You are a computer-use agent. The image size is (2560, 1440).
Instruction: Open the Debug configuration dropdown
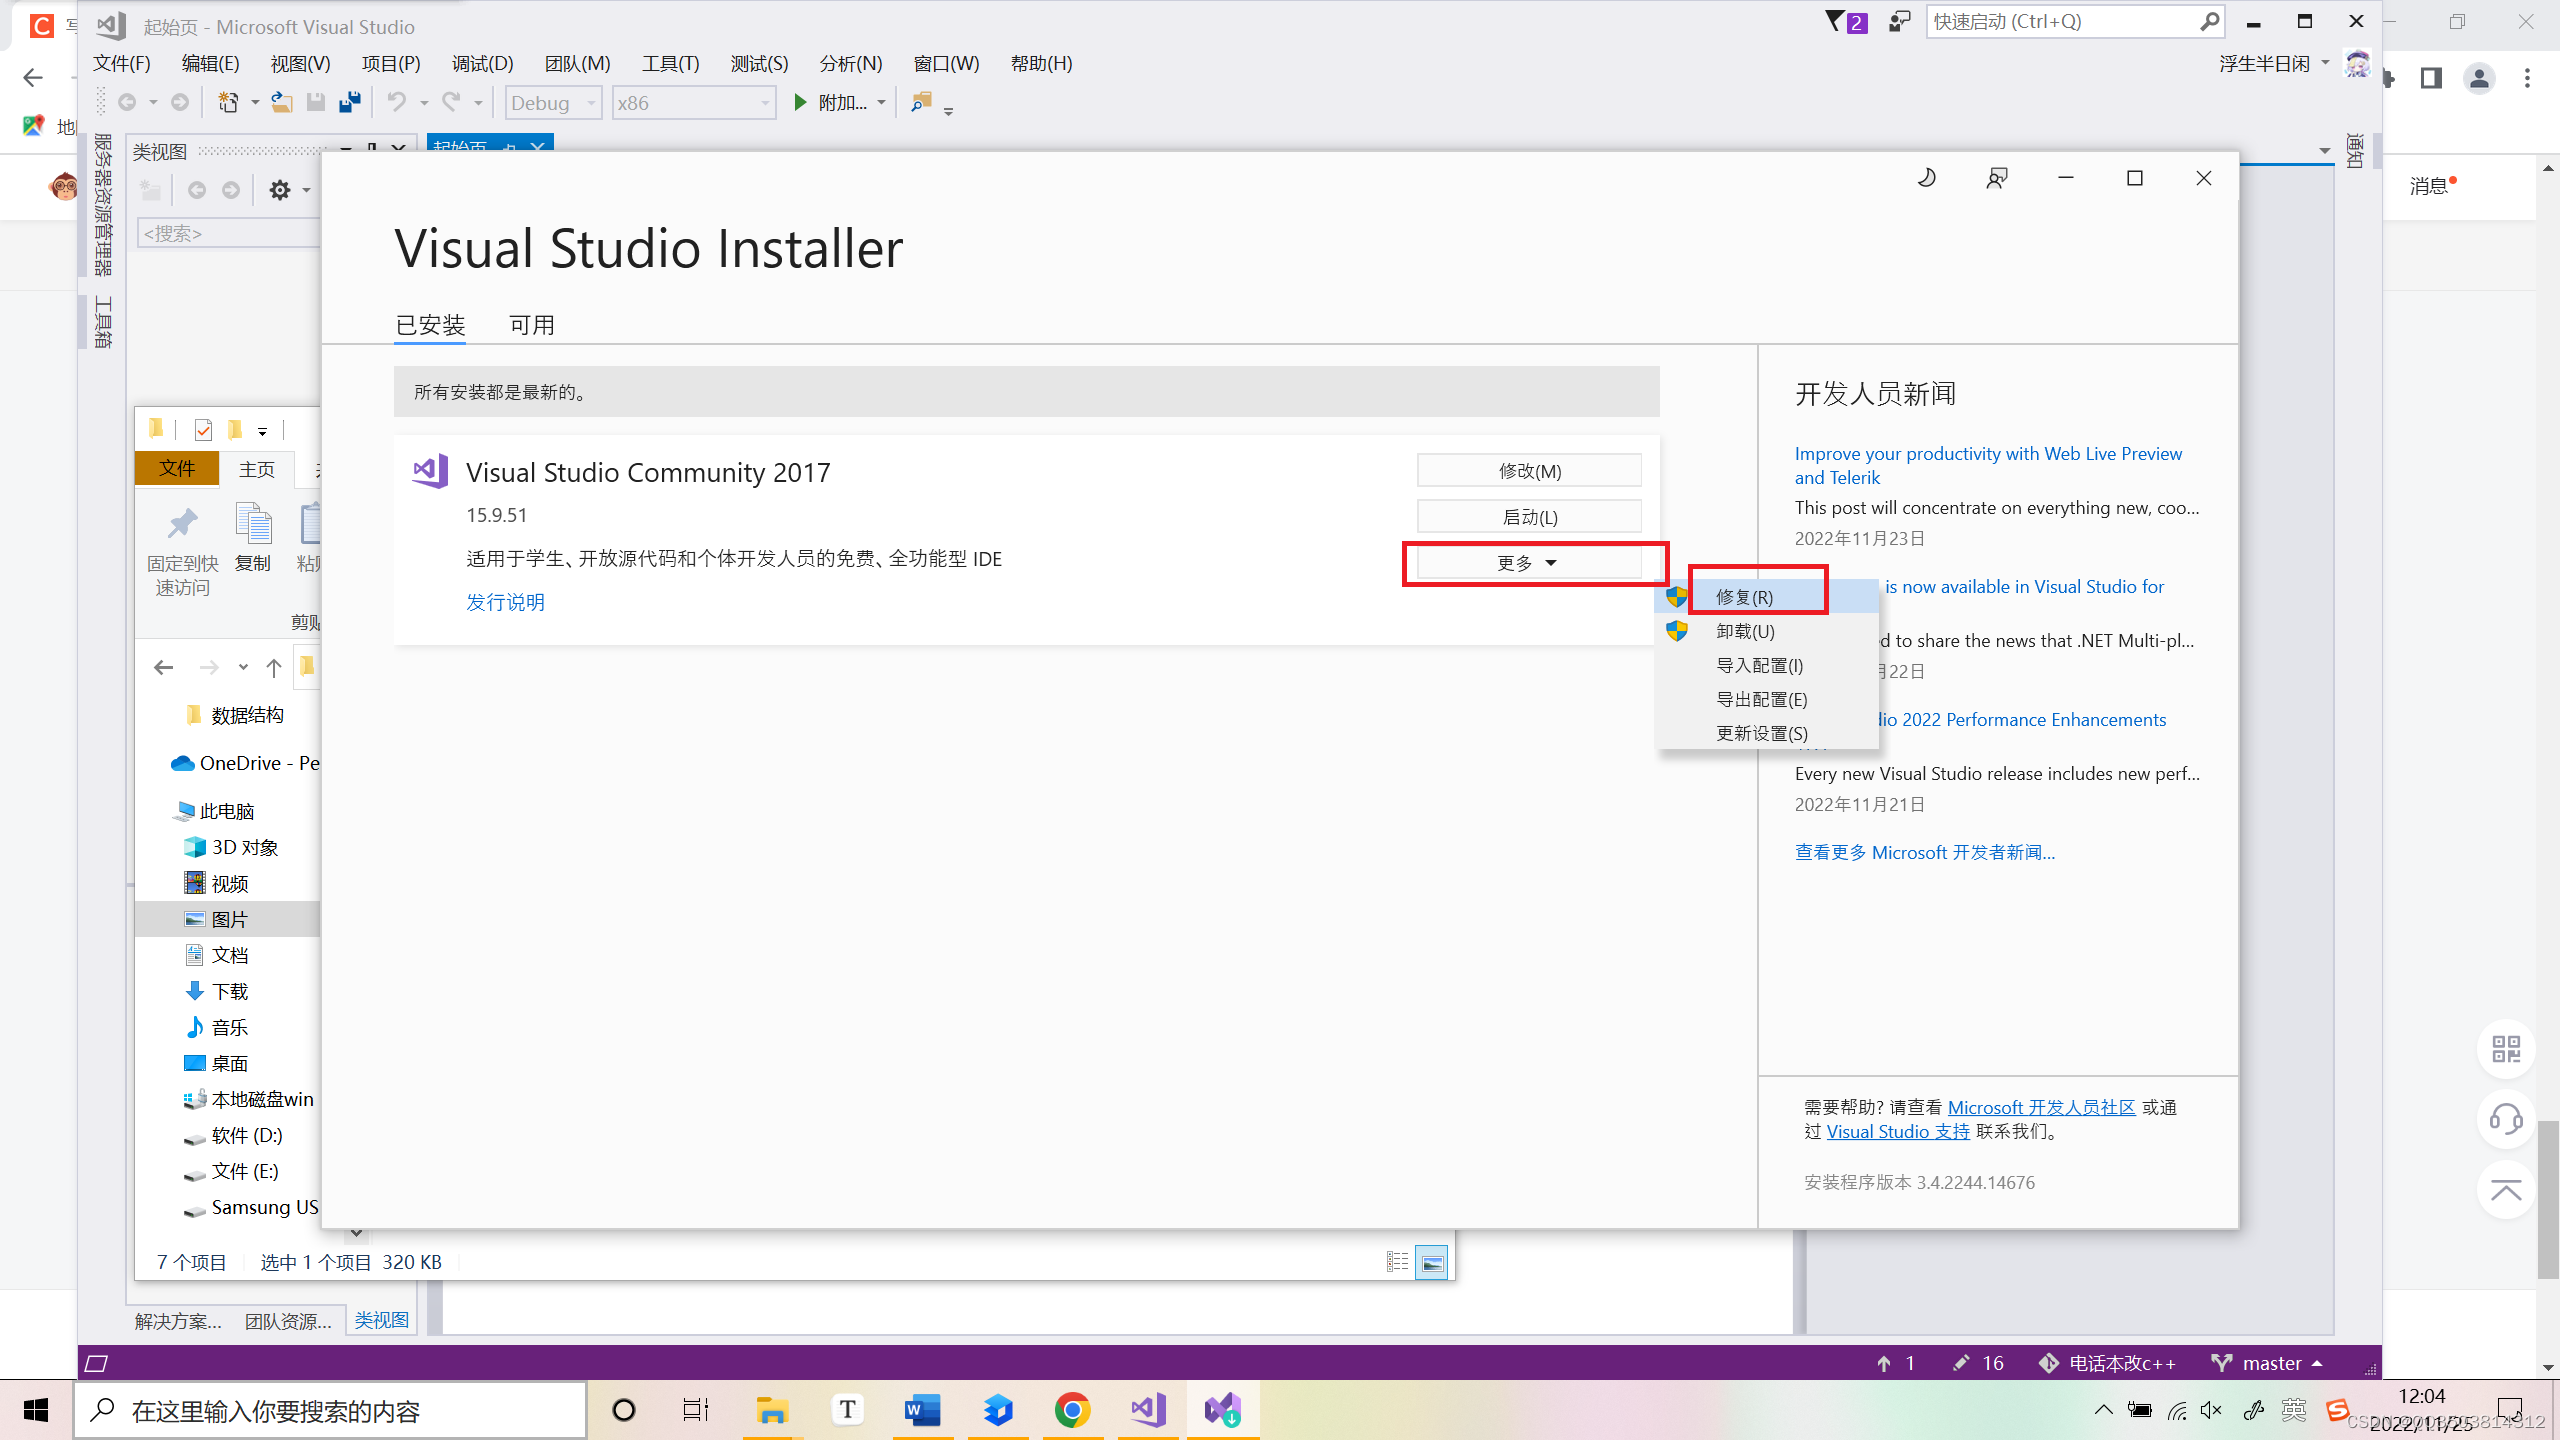pyautogui.click(x=552, y=103)
